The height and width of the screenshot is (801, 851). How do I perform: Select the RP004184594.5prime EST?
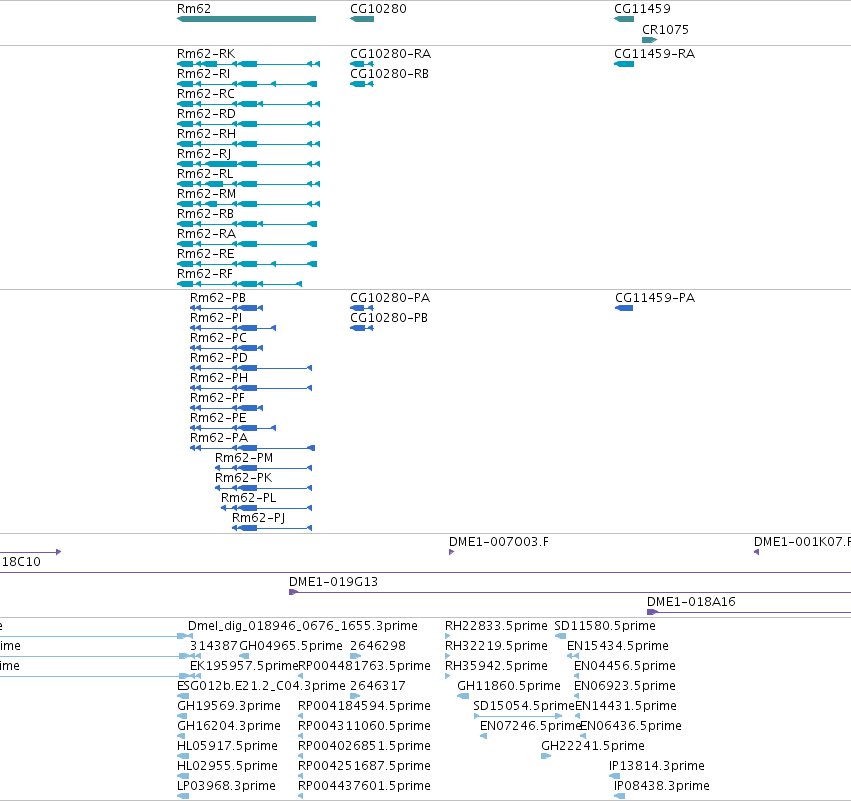coord(301,716)
